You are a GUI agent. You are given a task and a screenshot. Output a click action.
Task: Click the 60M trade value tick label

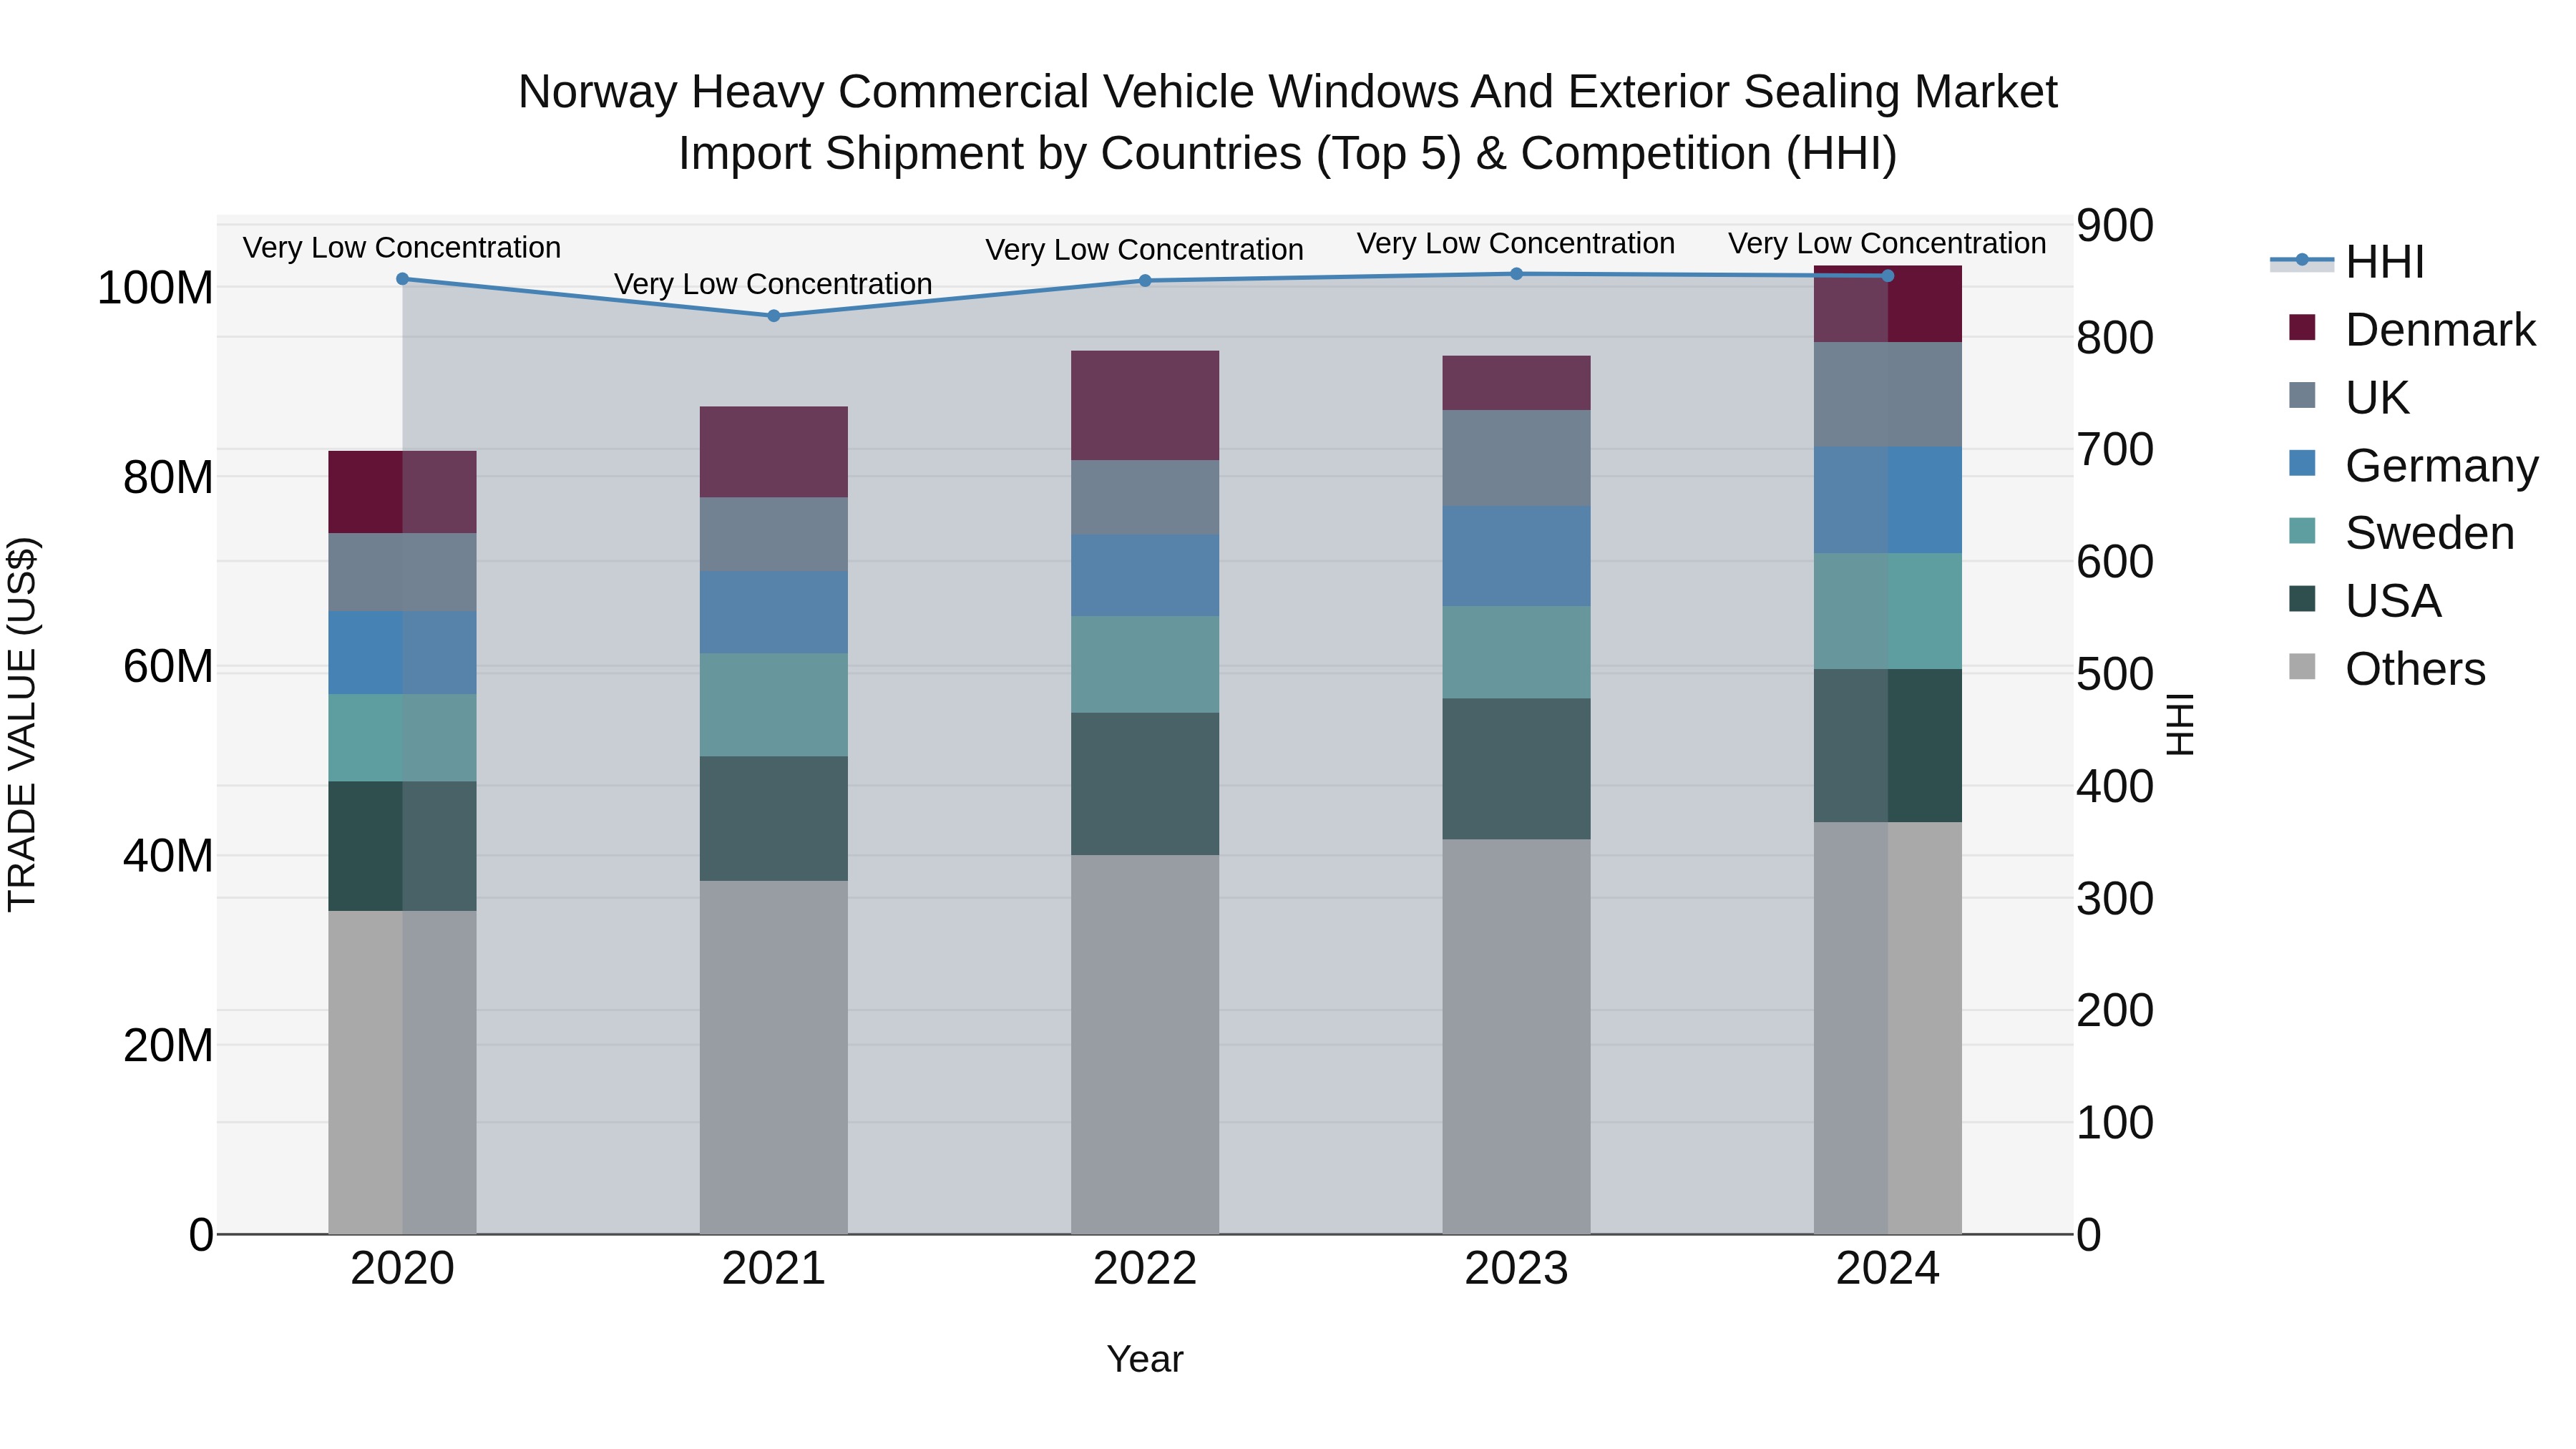(168, 666)
